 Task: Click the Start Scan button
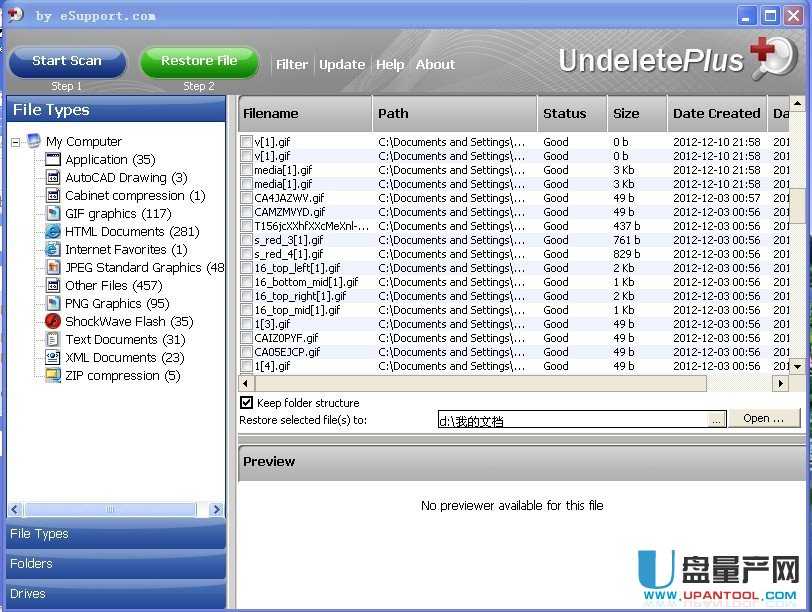tap(67, 61)
